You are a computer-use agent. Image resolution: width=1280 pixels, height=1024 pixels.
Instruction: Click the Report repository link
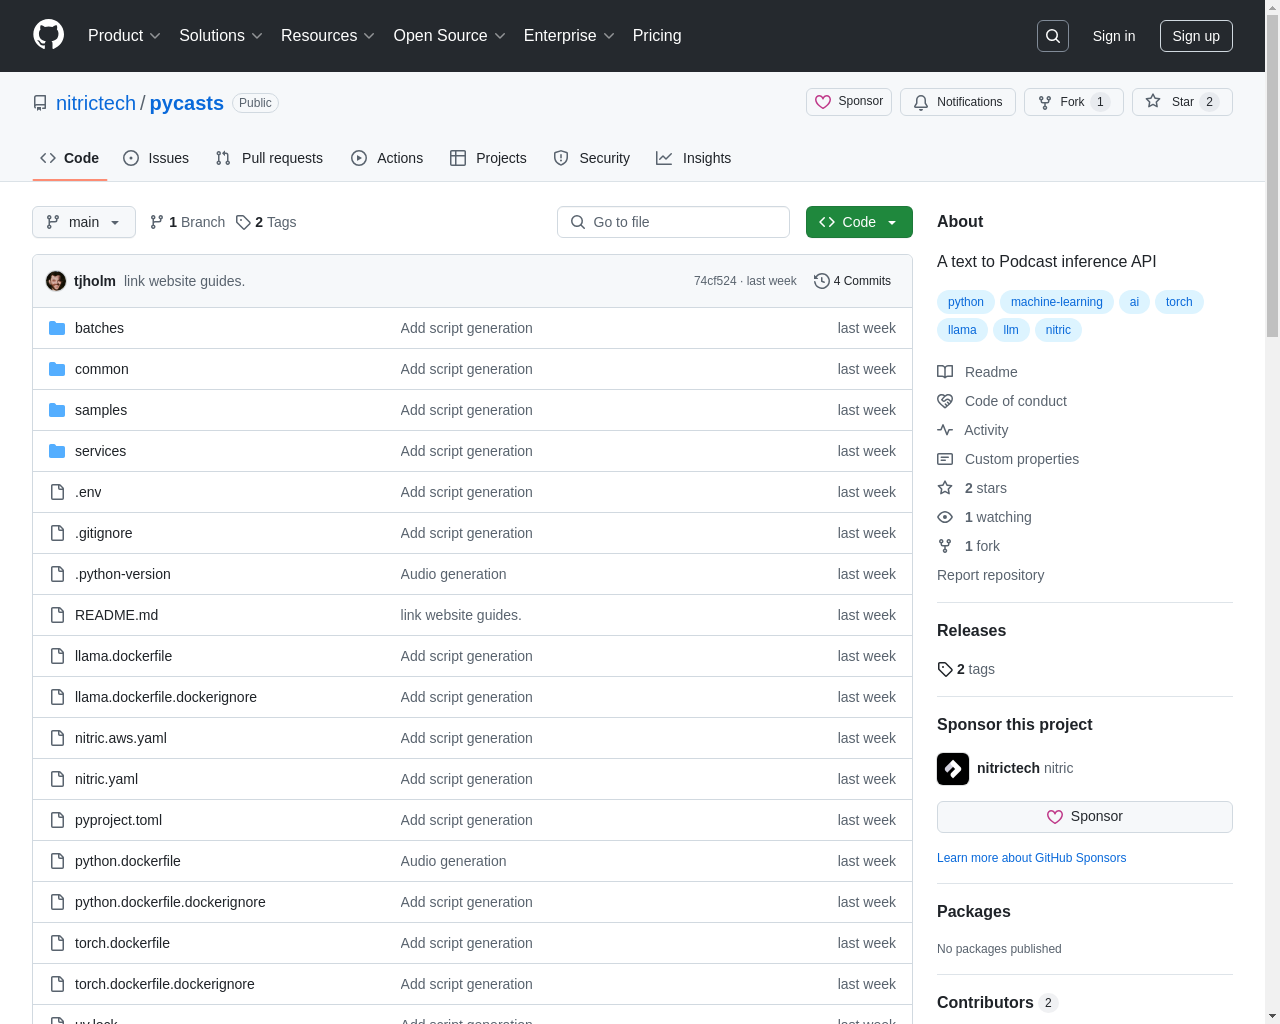(990, 575)
